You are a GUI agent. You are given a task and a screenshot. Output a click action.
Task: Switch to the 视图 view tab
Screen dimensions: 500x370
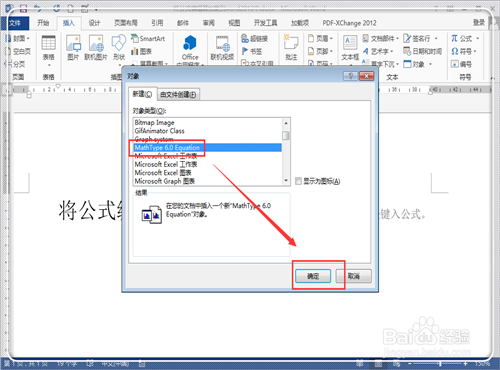(x=234, y=23)
